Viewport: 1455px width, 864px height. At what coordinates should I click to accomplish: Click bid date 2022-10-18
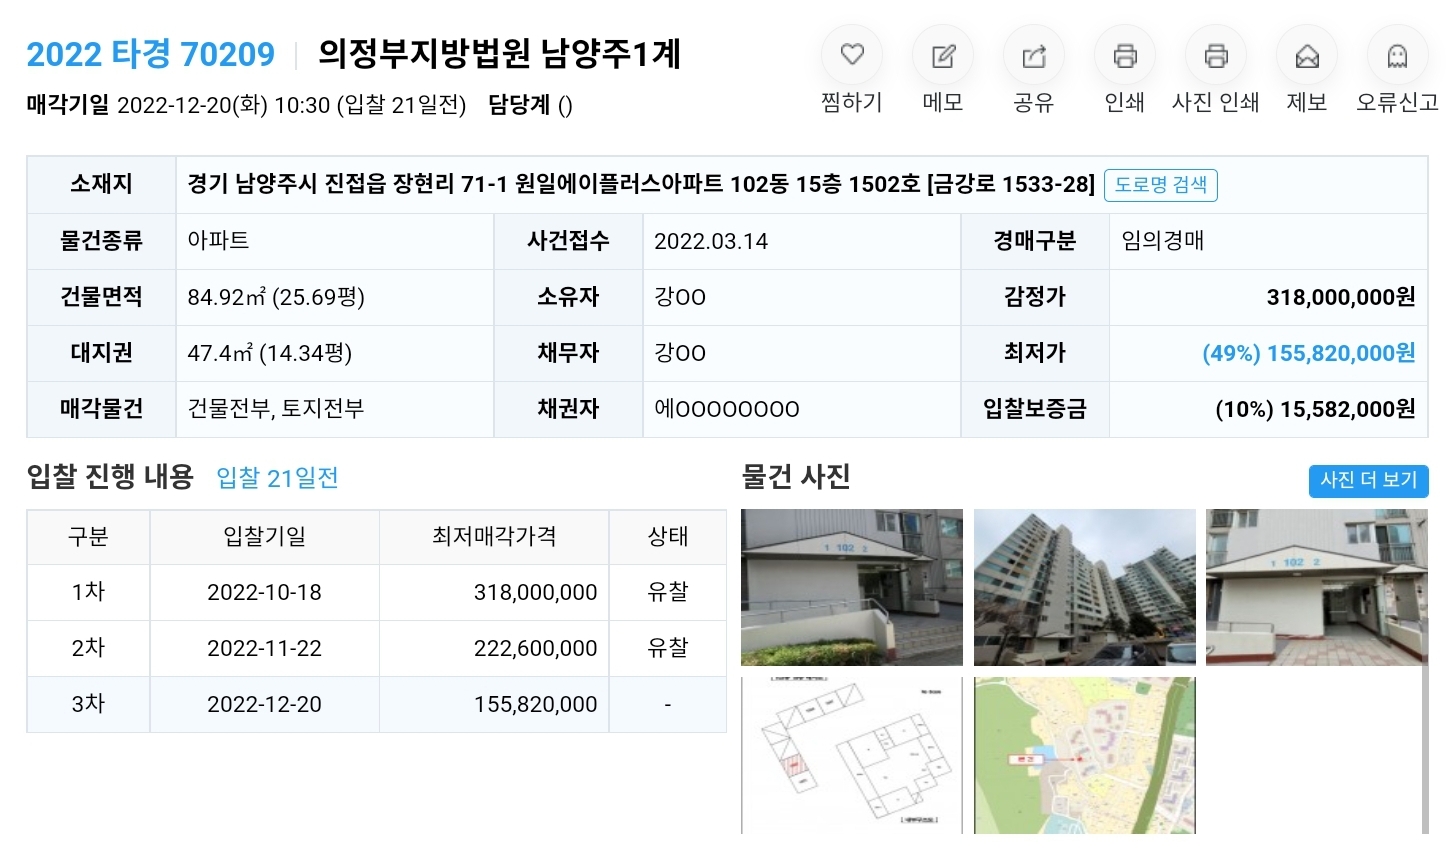coord(264,592)
